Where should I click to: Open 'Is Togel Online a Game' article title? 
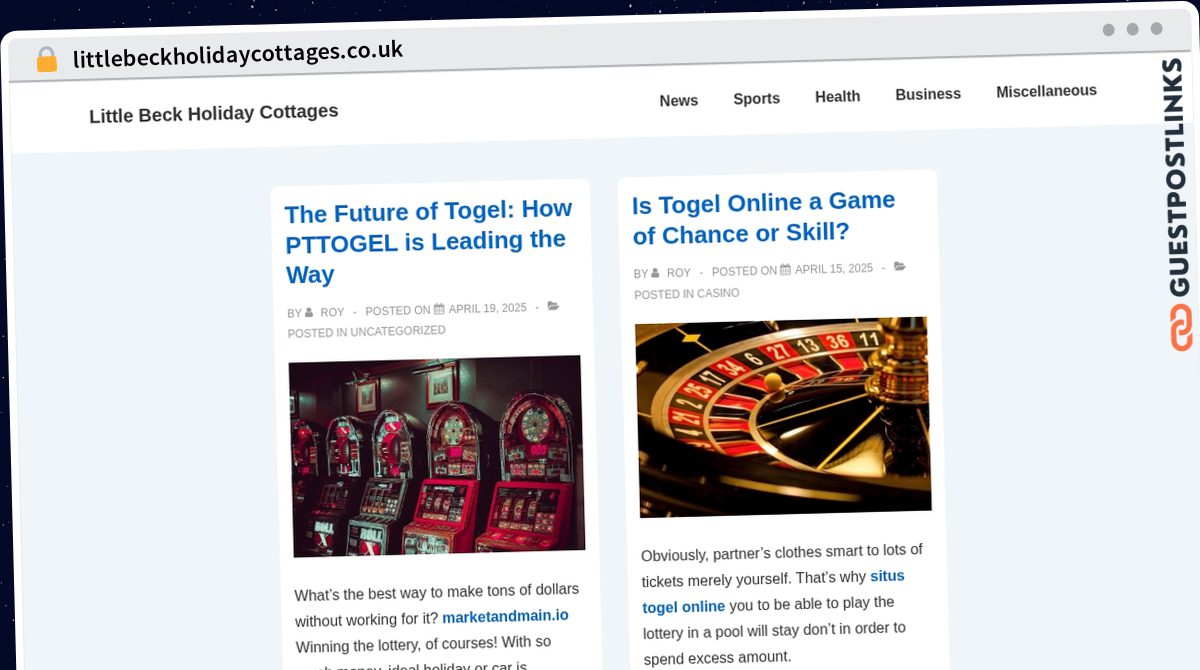point(764,217)
